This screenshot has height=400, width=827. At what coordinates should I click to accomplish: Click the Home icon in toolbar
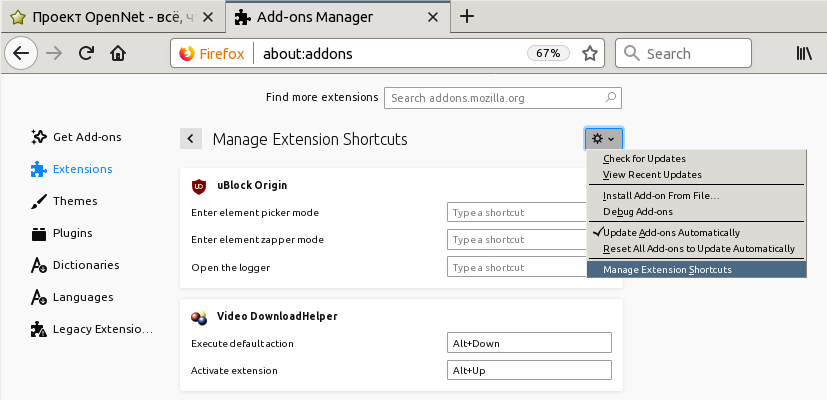[118, 54]
